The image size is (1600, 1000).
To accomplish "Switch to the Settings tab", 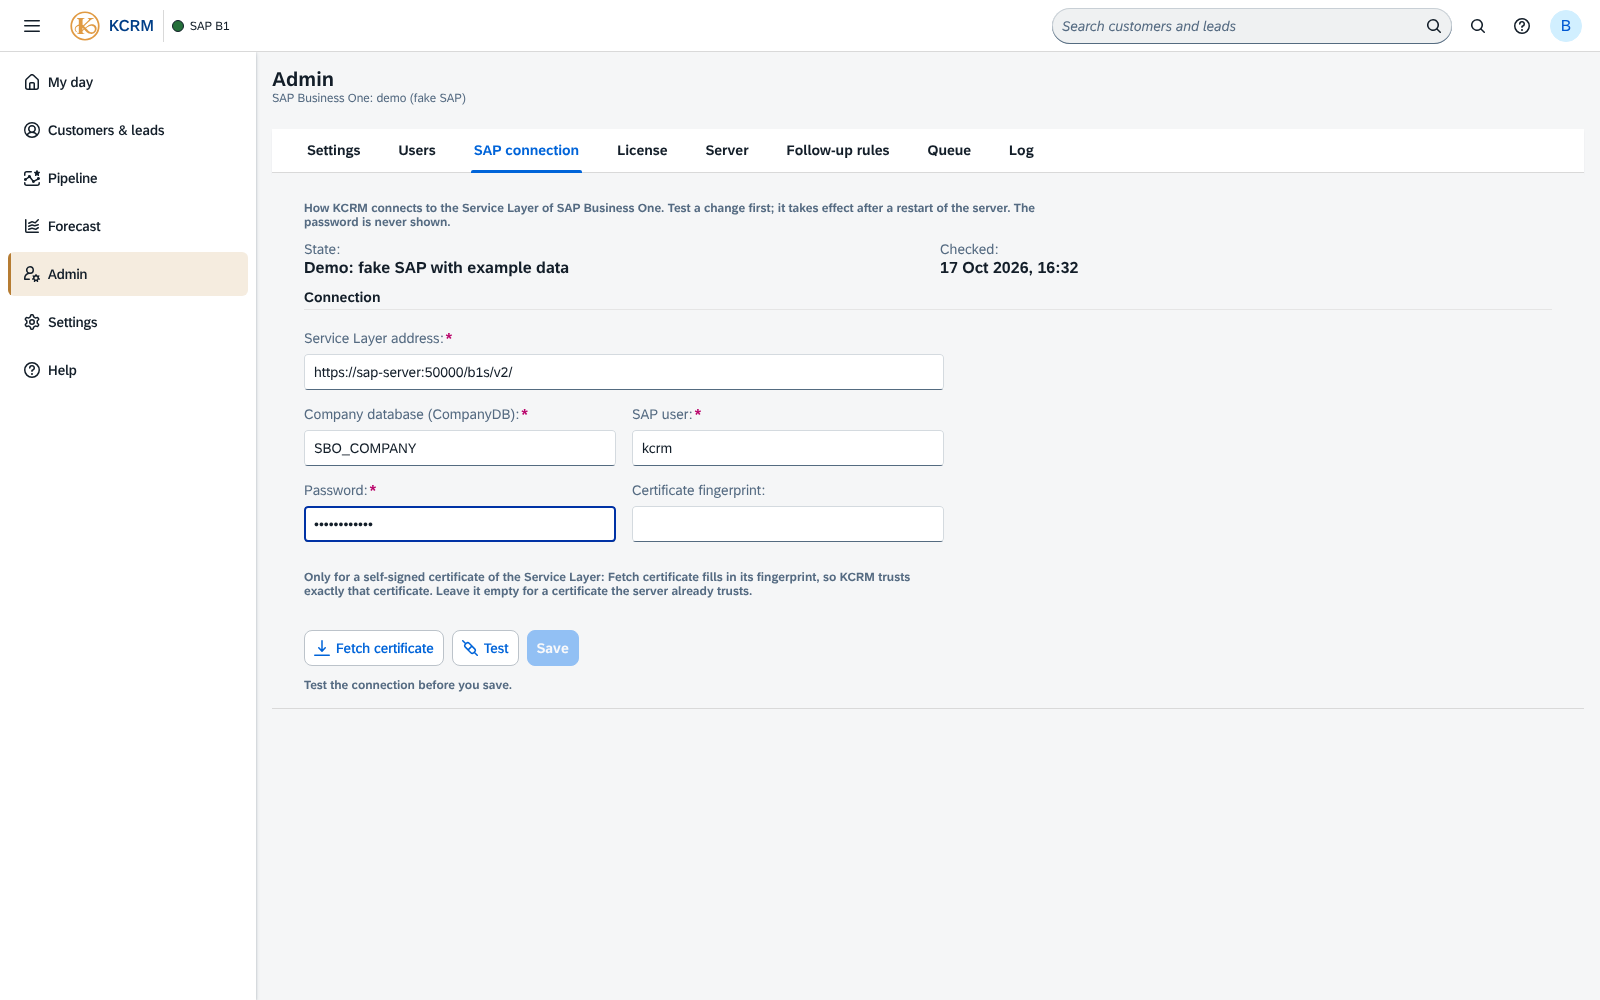I will 333,150.
